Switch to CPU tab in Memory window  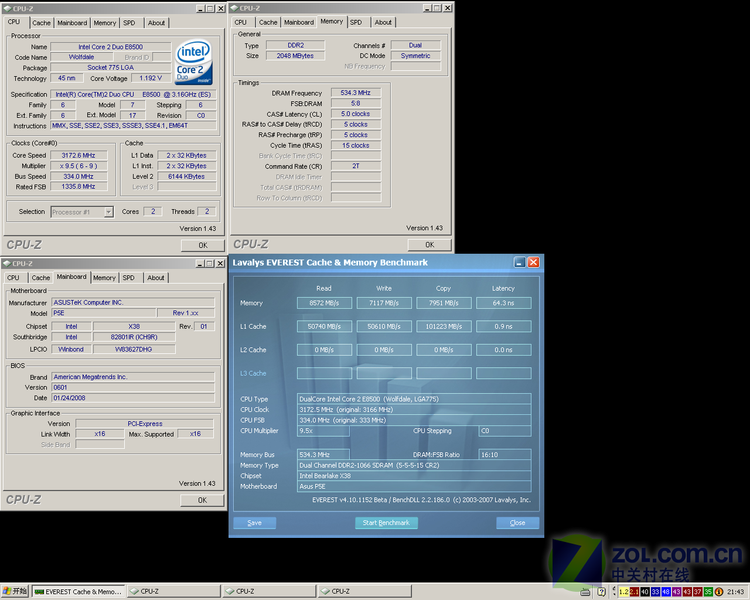241,22
